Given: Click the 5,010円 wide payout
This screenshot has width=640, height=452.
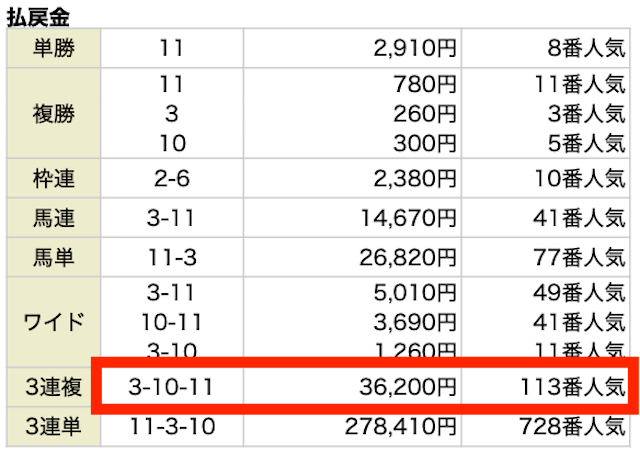Looking at the screenshot, I should (x=414, y=293).
